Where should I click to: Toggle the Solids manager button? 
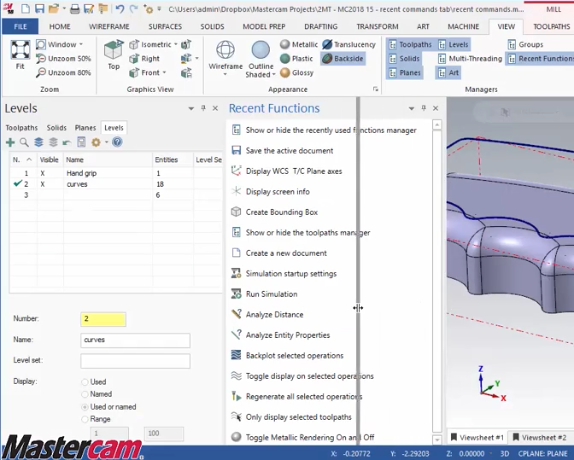[x=404, y=59]
